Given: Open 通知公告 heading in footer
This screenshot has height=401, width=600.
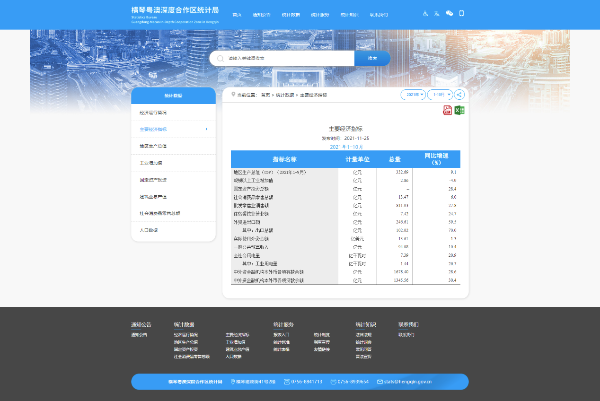Looking at the screenshot, I should point(141,324).
